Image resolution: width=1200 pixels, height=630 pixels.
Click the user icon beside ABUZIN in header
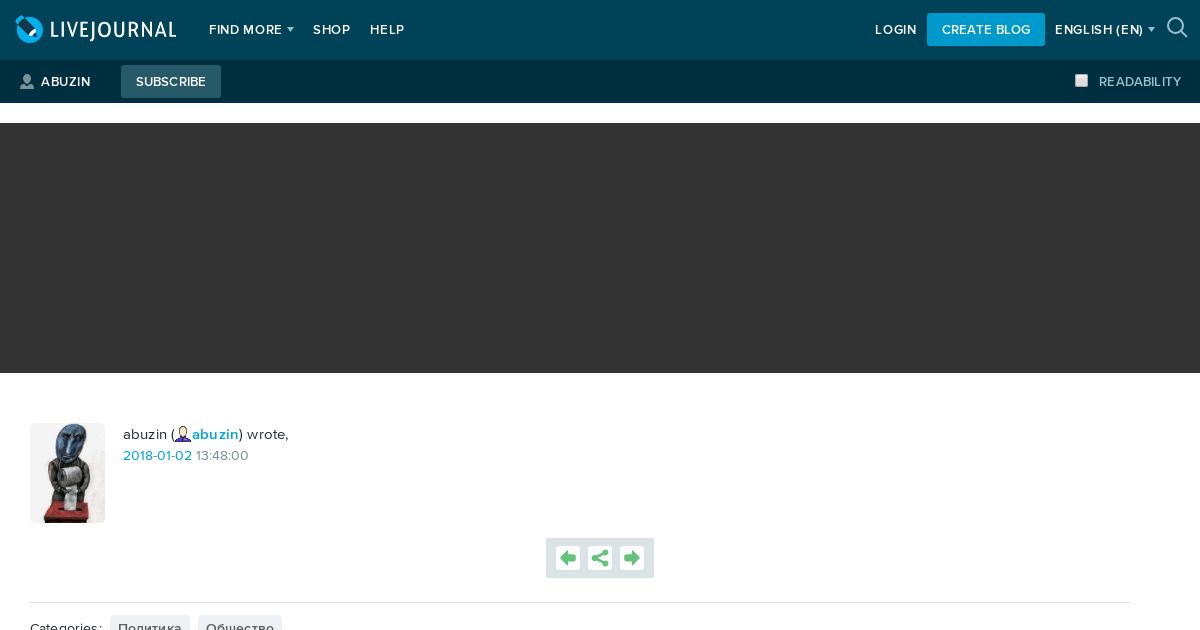27,82
